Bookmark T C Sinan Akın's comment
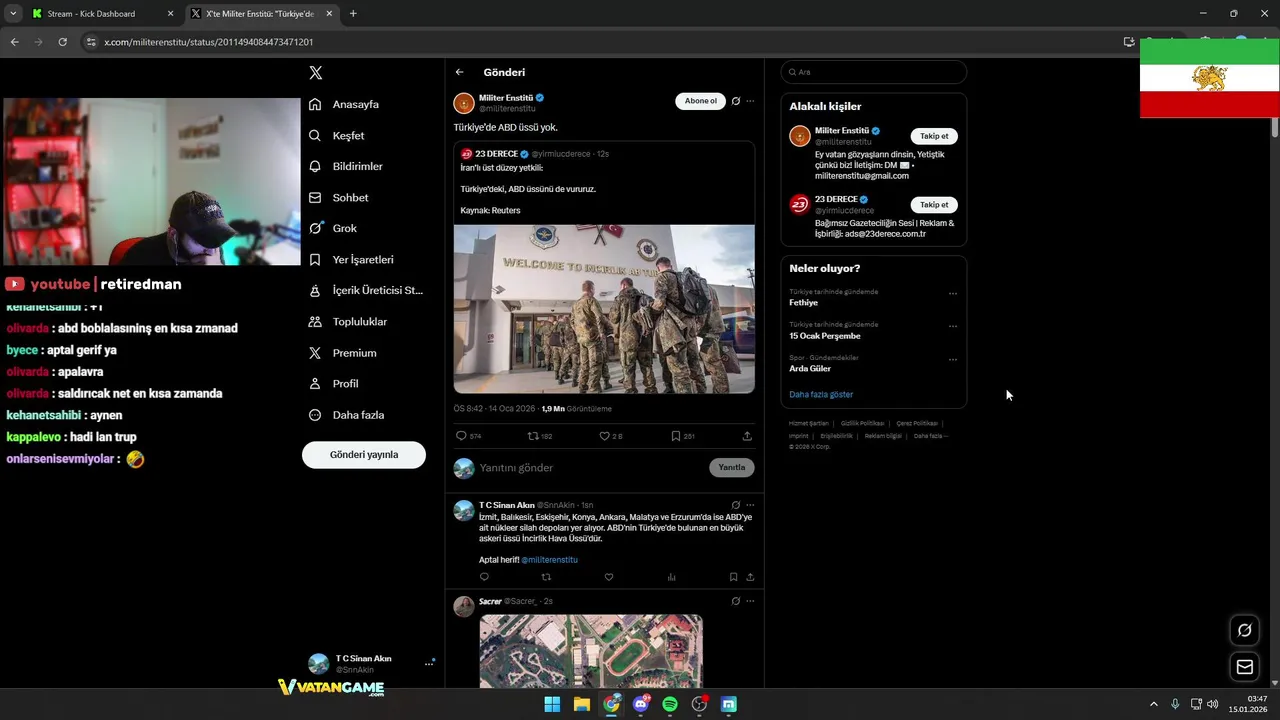Image resolution: width=1280 pixels, height=720 pixels. point(733,577)
